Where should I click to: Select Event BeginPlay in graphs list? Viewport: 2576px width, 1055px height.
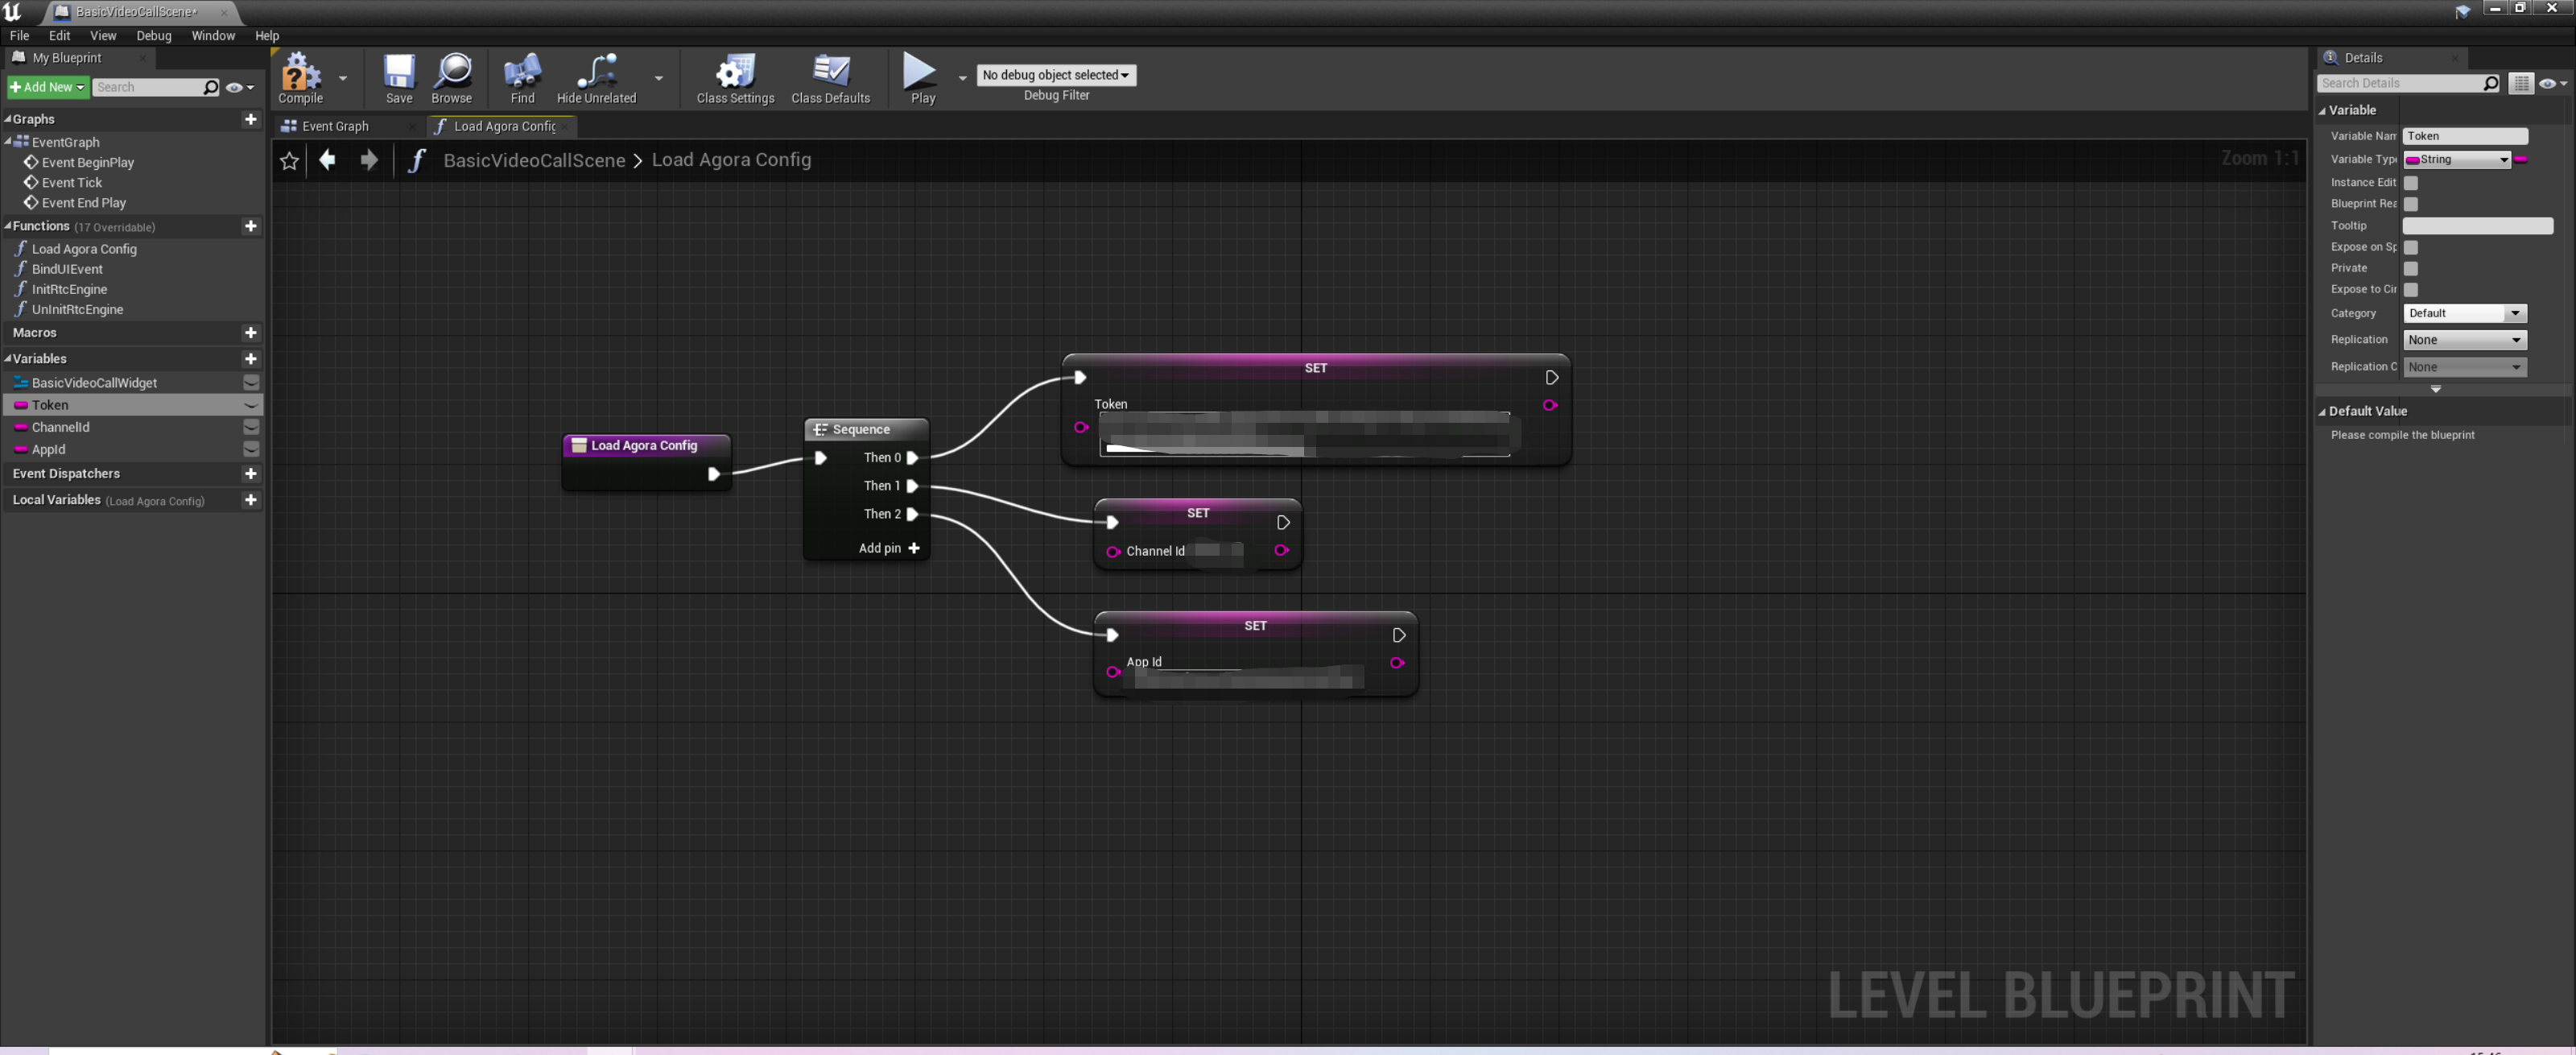[87, 162]
